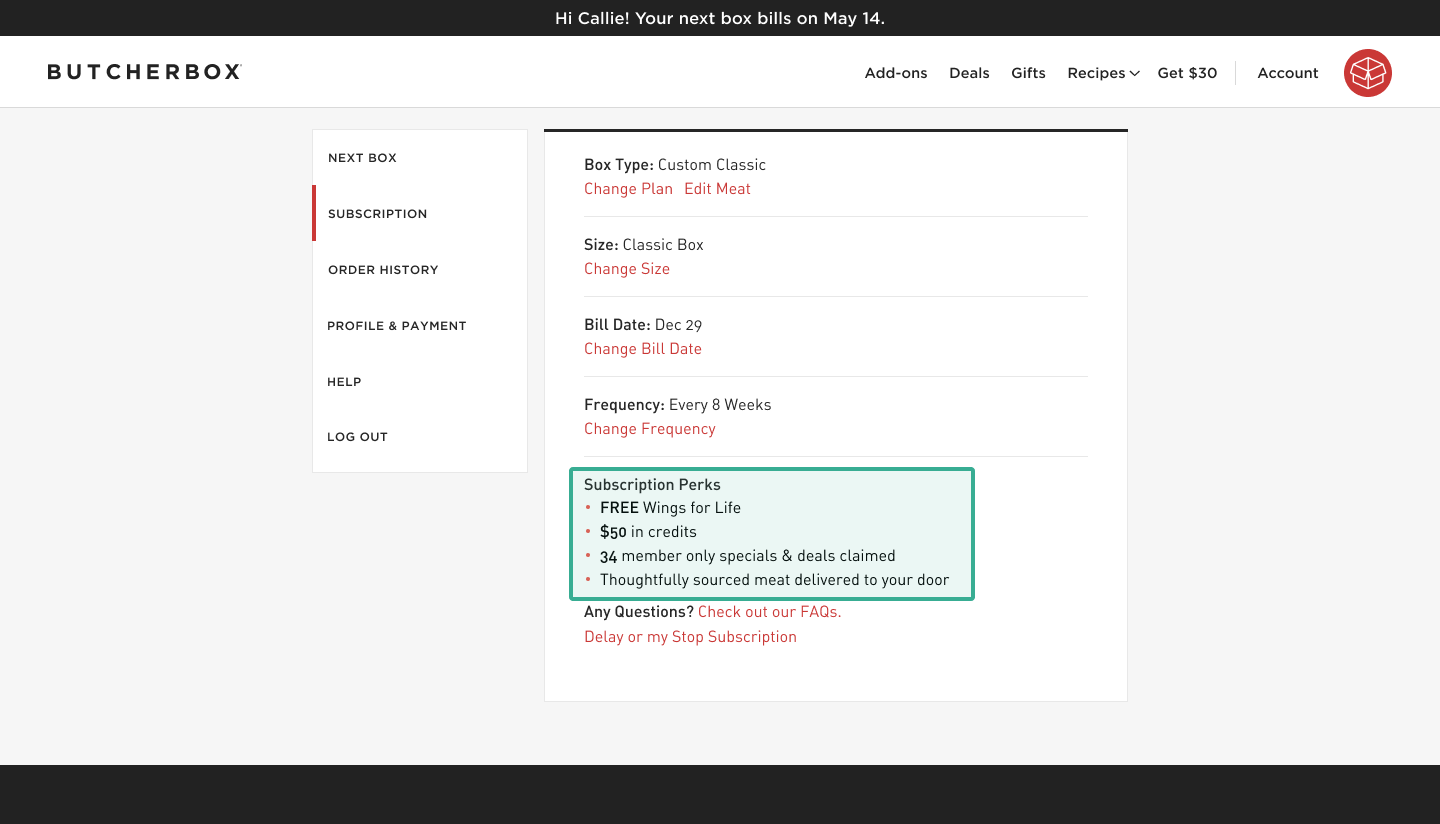This screenshot has width=1440, height=824.
Task: Open Profile & Payment in the sidebar
Action: (420, 326)
